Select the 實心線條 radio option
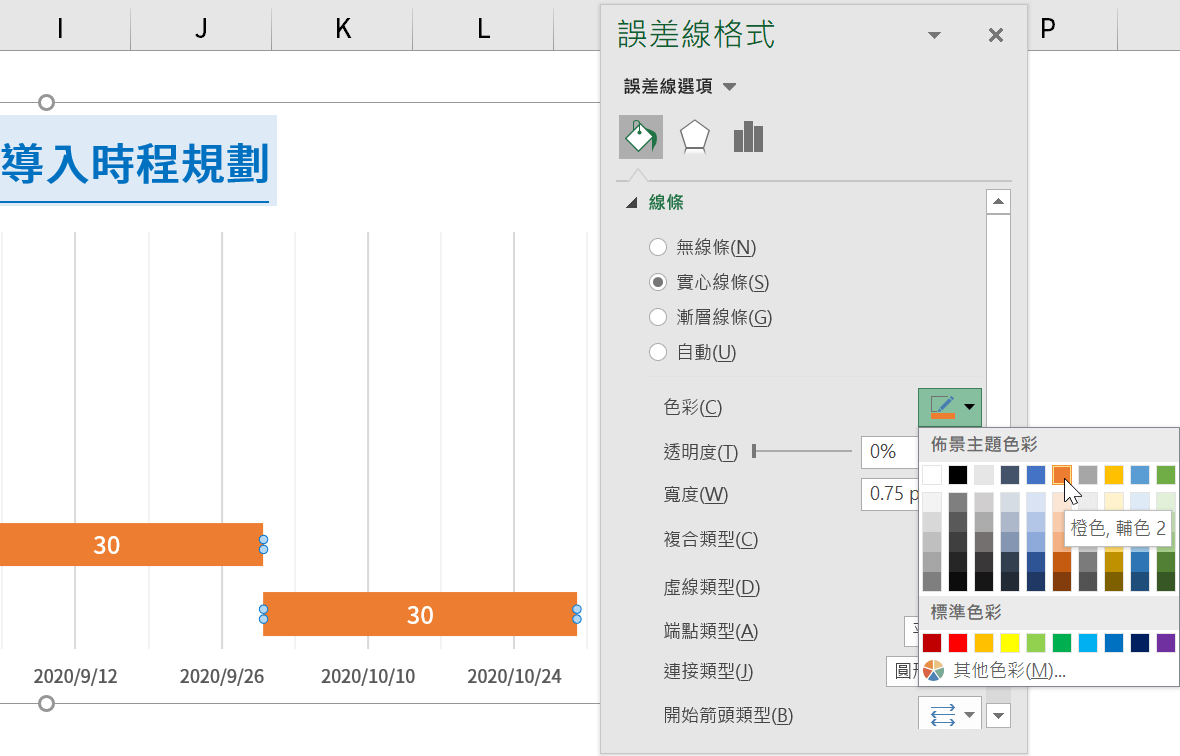The width and height of the screenshot is (1180, 756). (658, 282)
